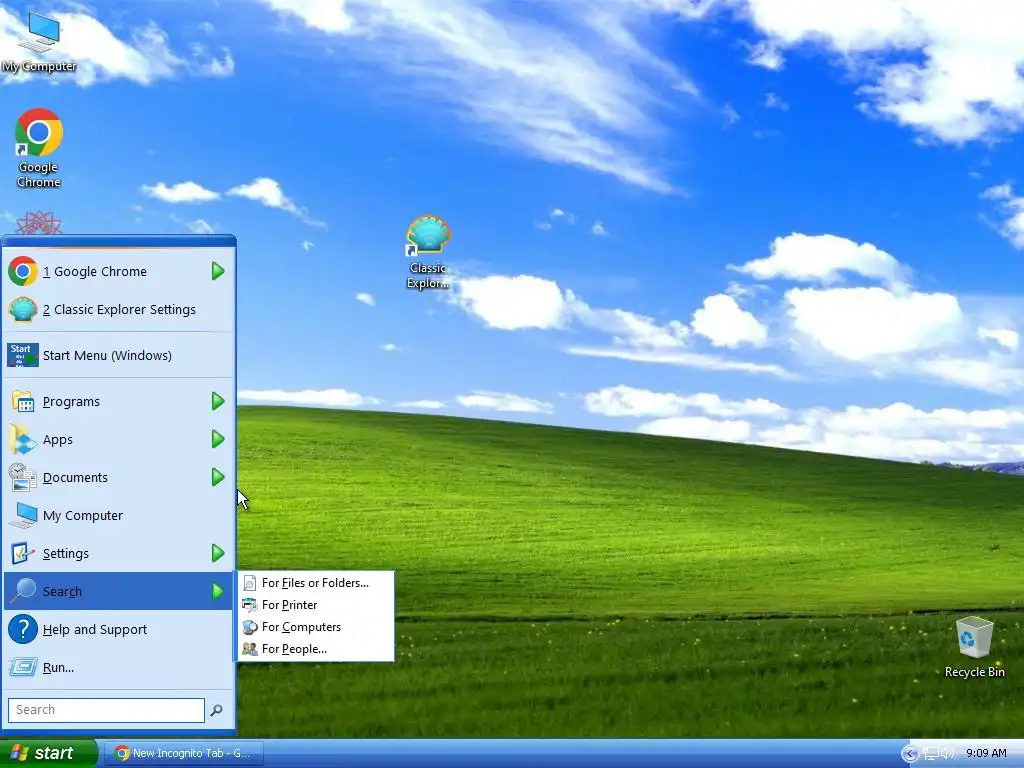Image resolution: width=1024 pixels, height=768 pixels.
Task: Select 'For Printer' submenu item
Action: click(316, 605)
